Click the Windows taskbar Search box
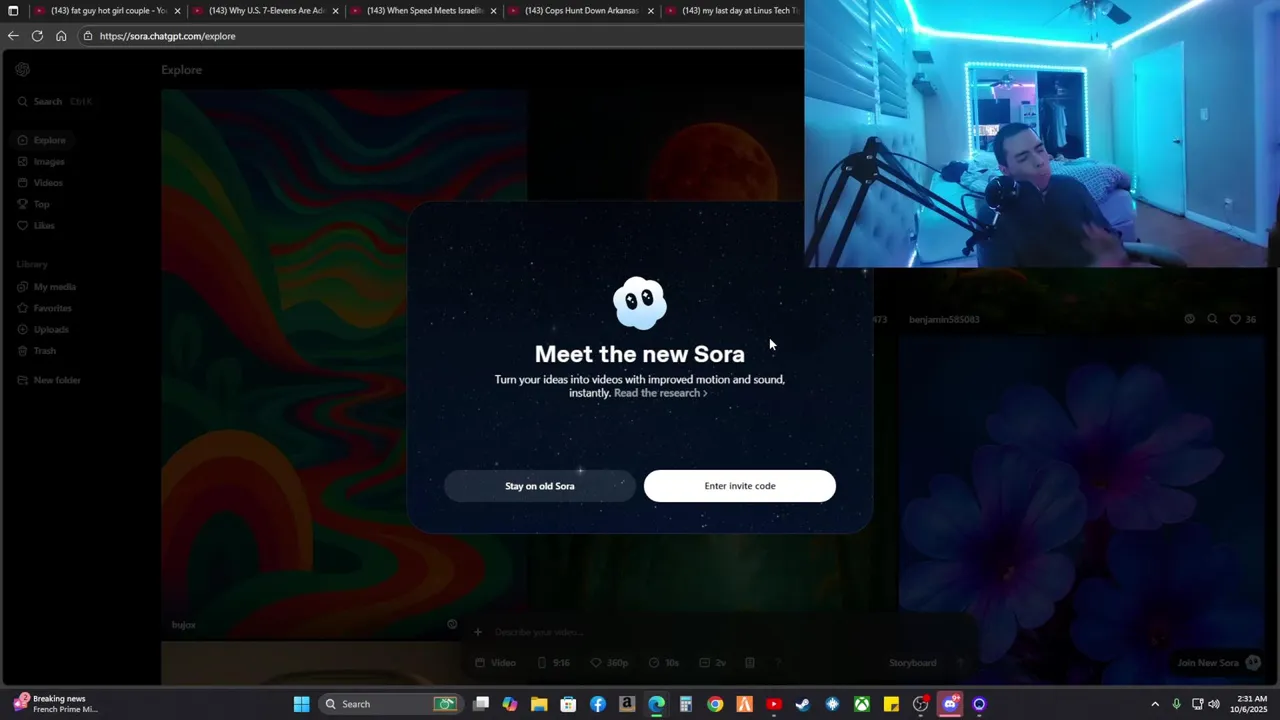Image resolution: width=1280 pixels, height=720 pixels. tap(390, 704)
